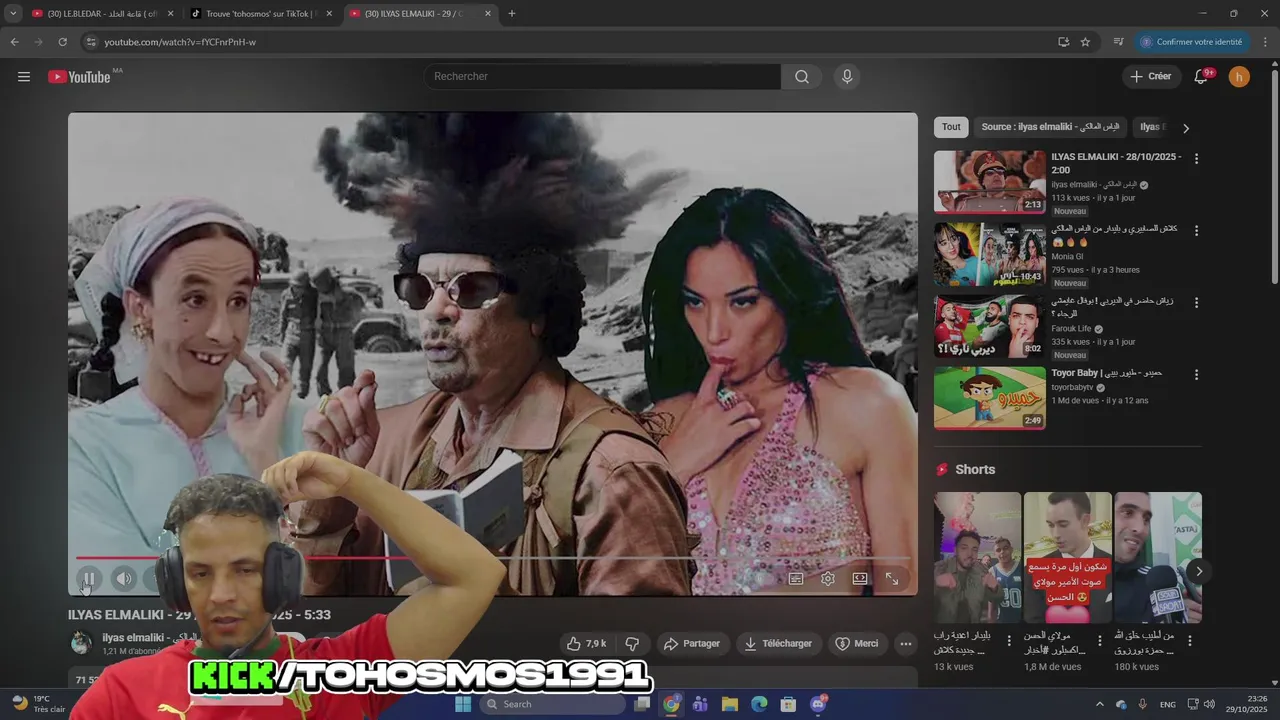Viewport: 1280px width, 720px height.
Task: Show more Shorts with next arrow
Action: [x=1199, y=572]
